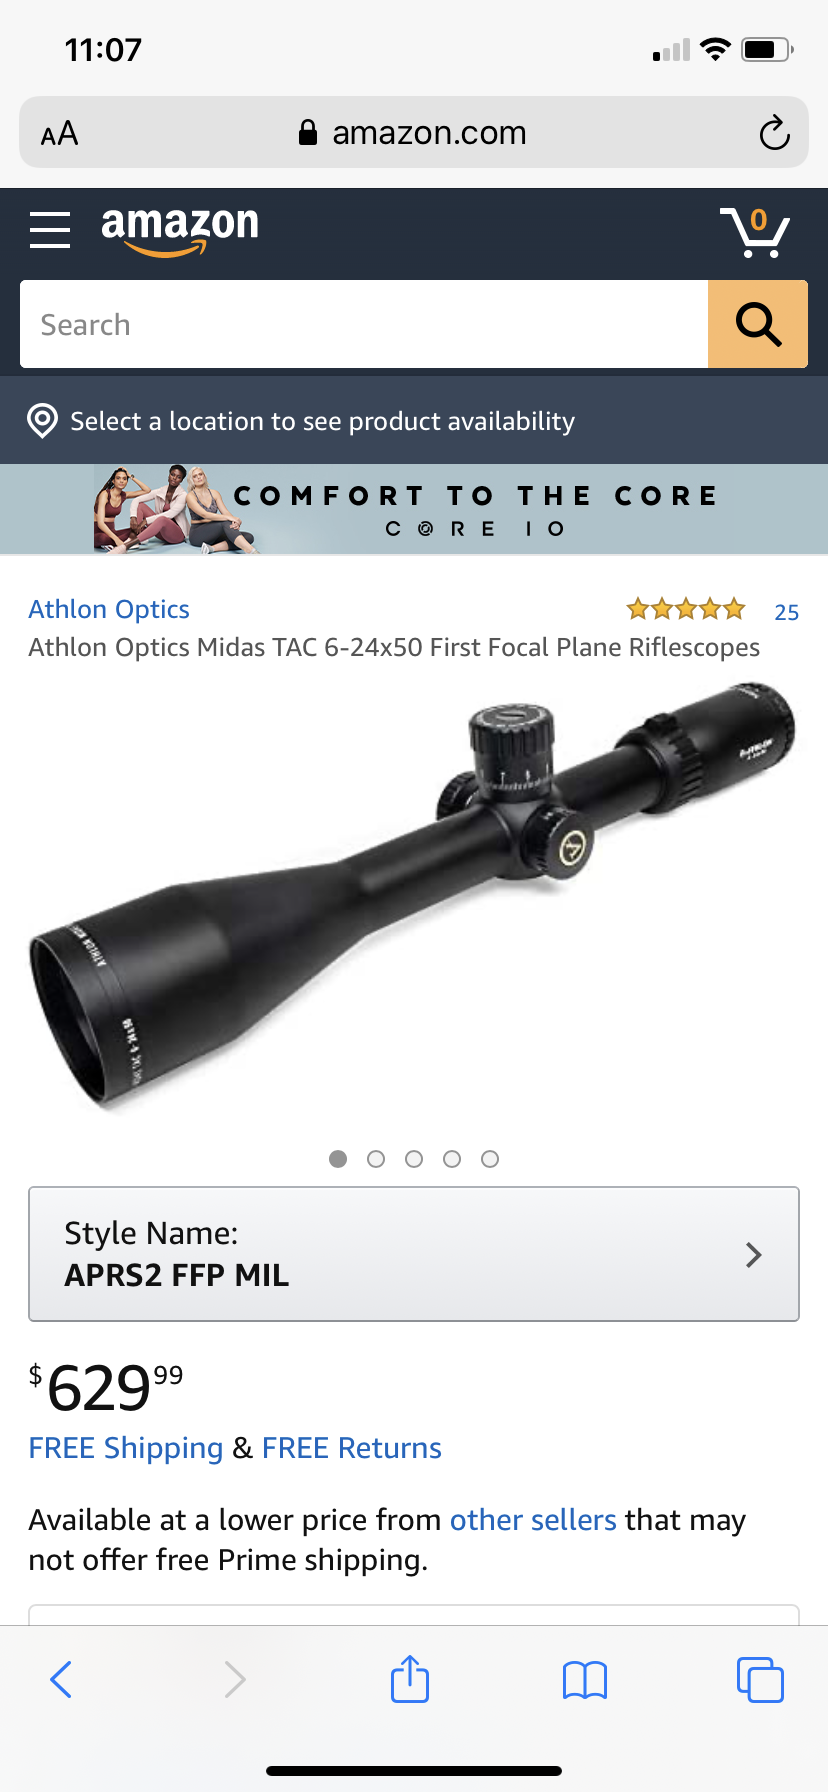Open the shopping cart
Image resolution: width=828 pixels, height=1792 pixels.
tap(755, 232)
